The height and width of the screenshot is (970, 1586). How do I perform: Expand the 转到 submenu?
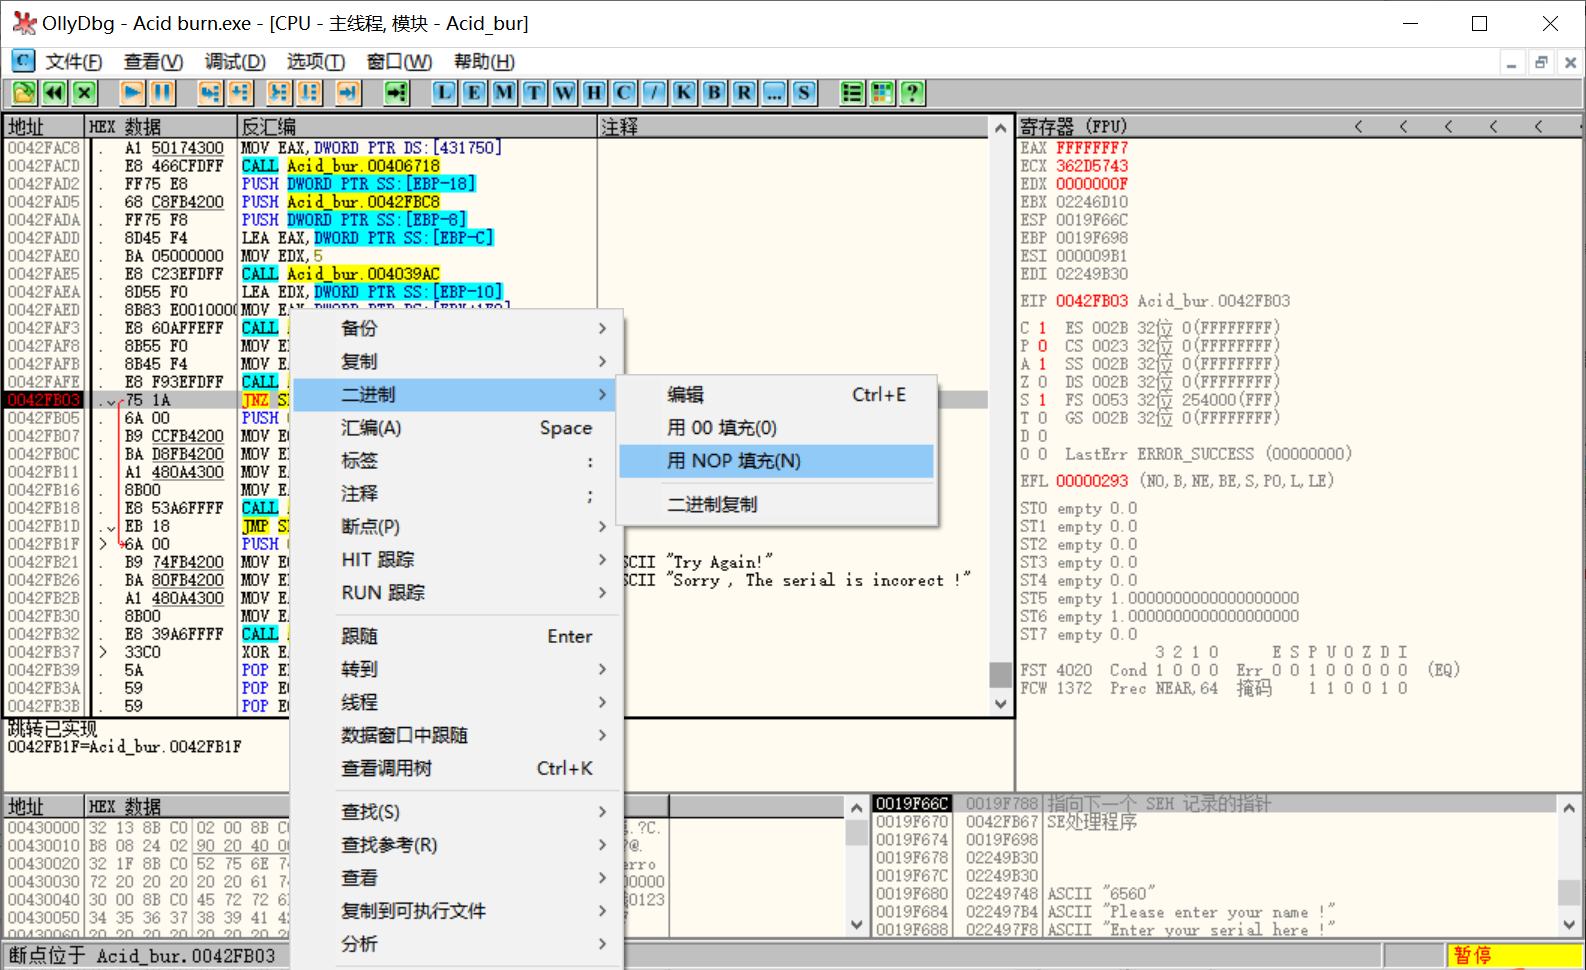(x=456, y=669)
